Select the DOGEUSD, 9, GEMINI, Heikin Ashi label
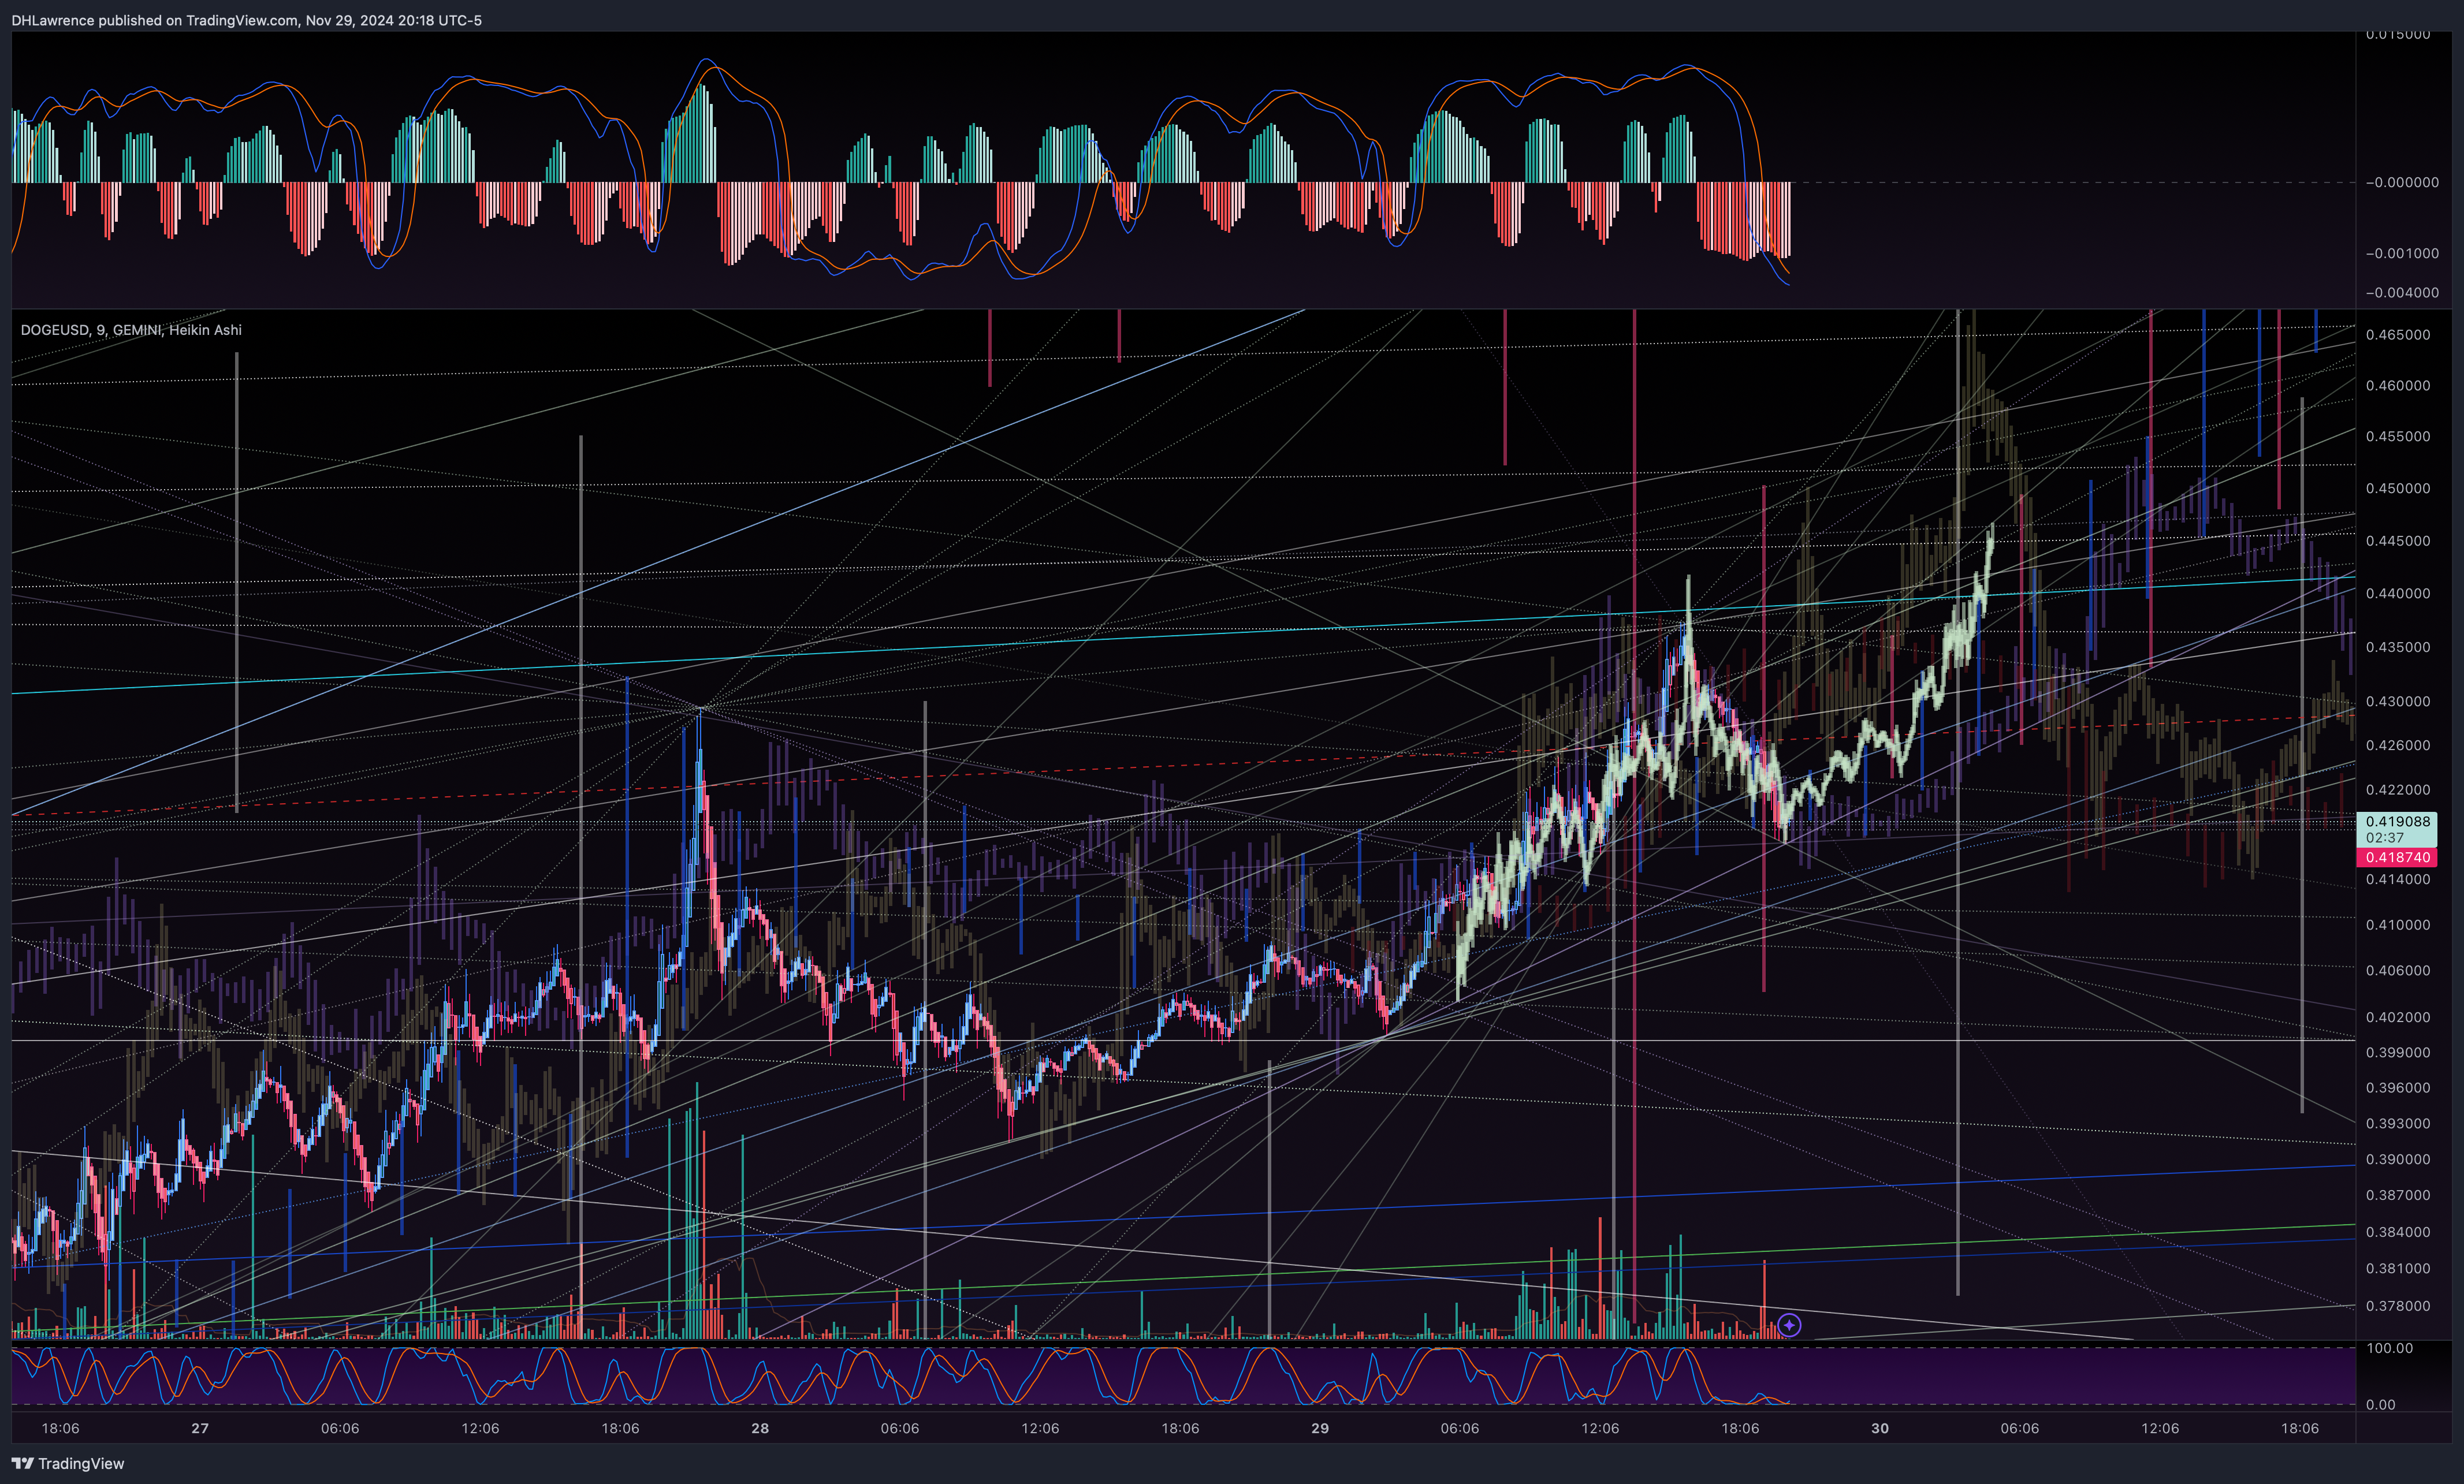The width and height of the screenshot is (2464, 1484). (131, 330)
